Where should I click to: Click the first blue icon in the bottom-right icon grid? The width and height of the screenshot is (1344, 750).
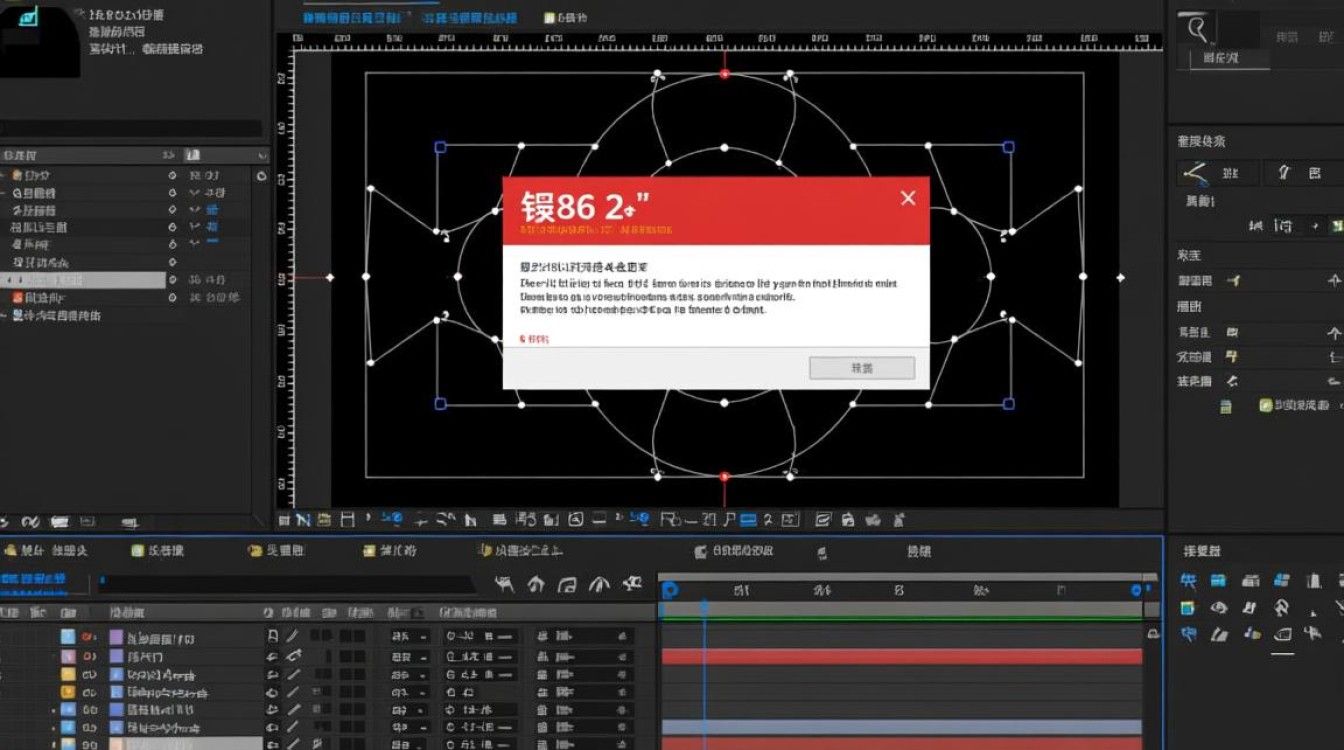coord(1187,581)
